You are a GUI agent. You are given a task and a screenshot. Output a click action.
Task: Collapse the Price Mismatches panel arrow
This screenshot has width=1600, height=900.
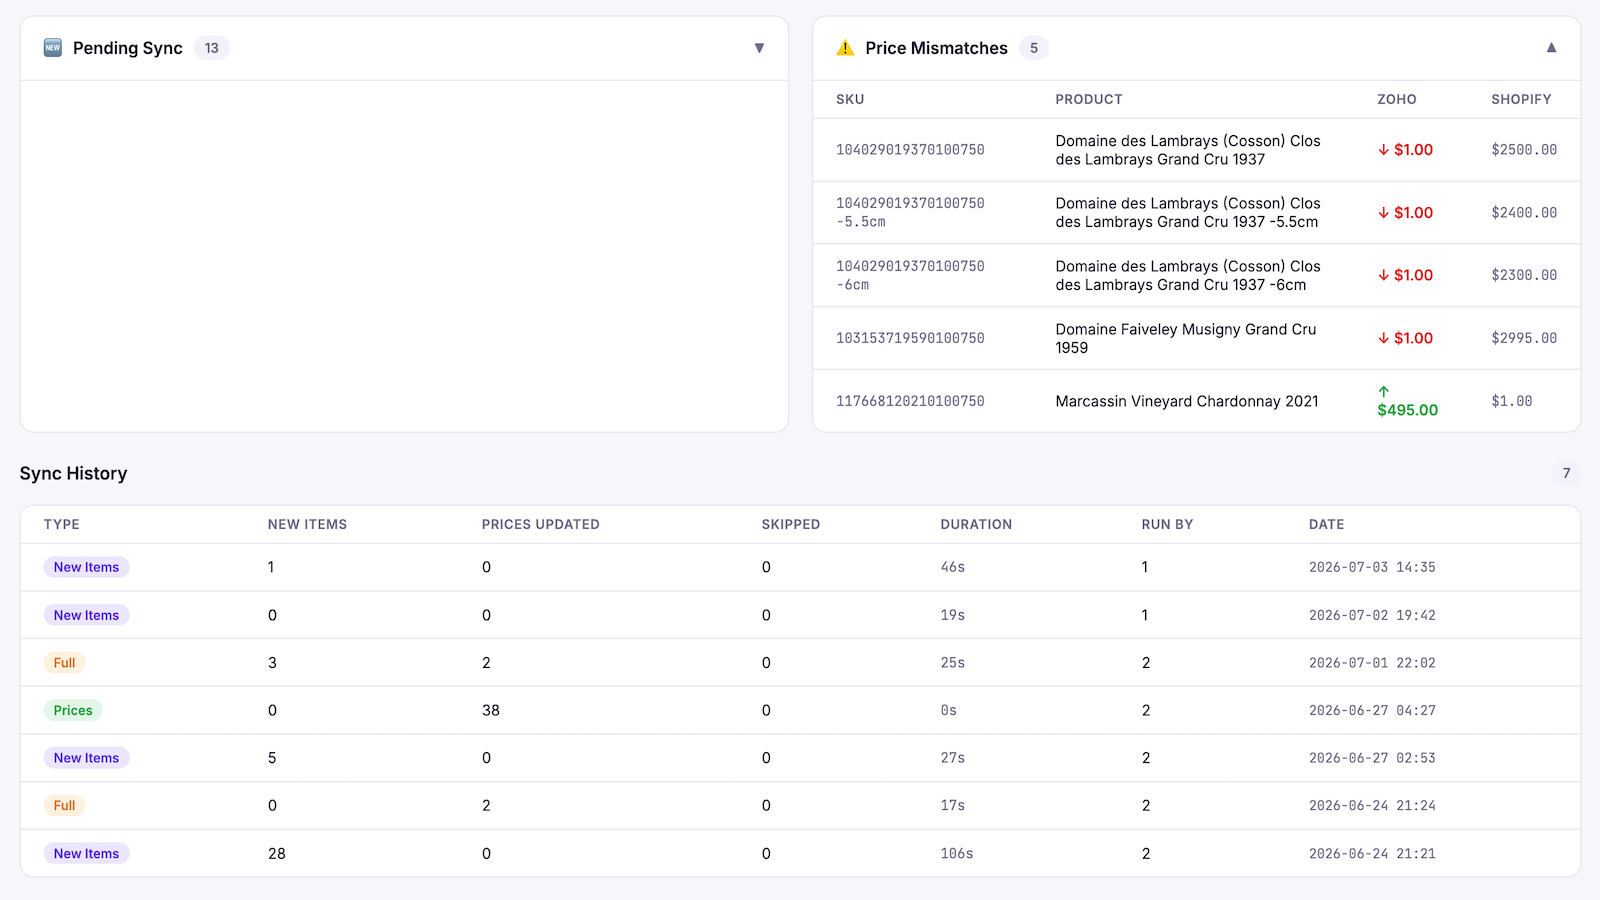point(1551,48)
